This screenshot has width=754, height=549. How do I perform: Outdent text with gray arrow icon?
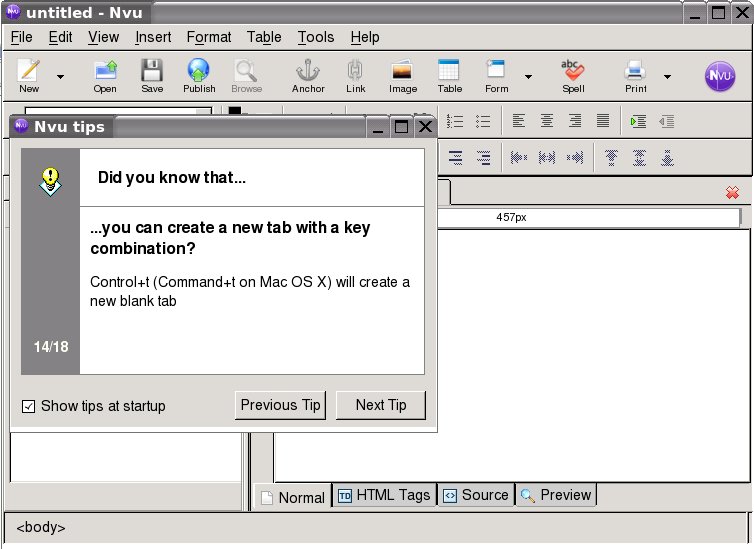point(666,121)
